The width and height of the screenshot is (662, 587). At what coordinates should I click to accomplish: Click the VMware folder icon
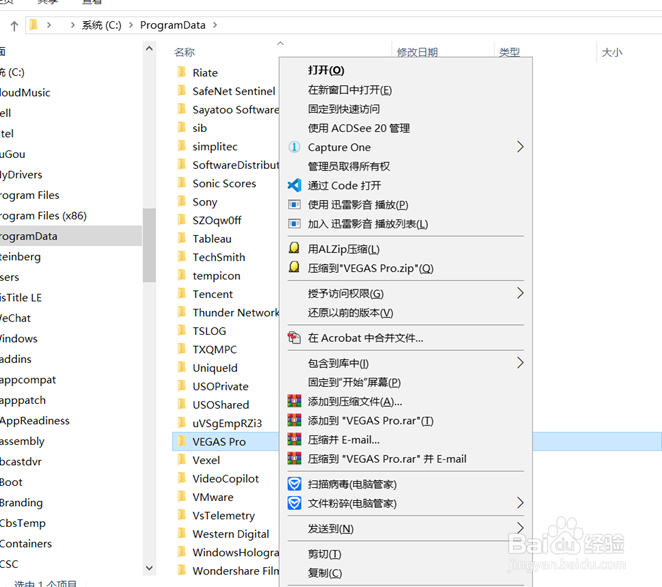[182, 496]
